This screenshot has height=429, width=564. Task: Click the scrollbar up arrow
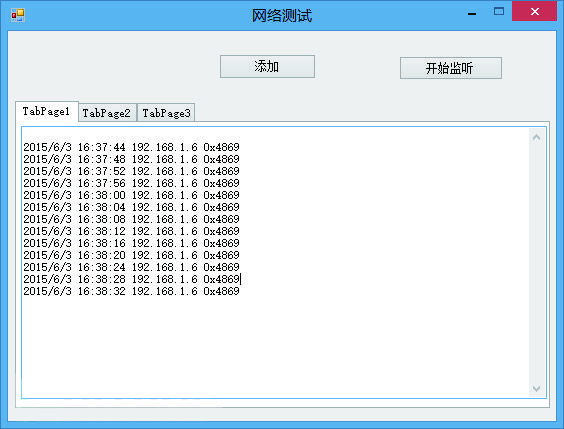point(536,137)
